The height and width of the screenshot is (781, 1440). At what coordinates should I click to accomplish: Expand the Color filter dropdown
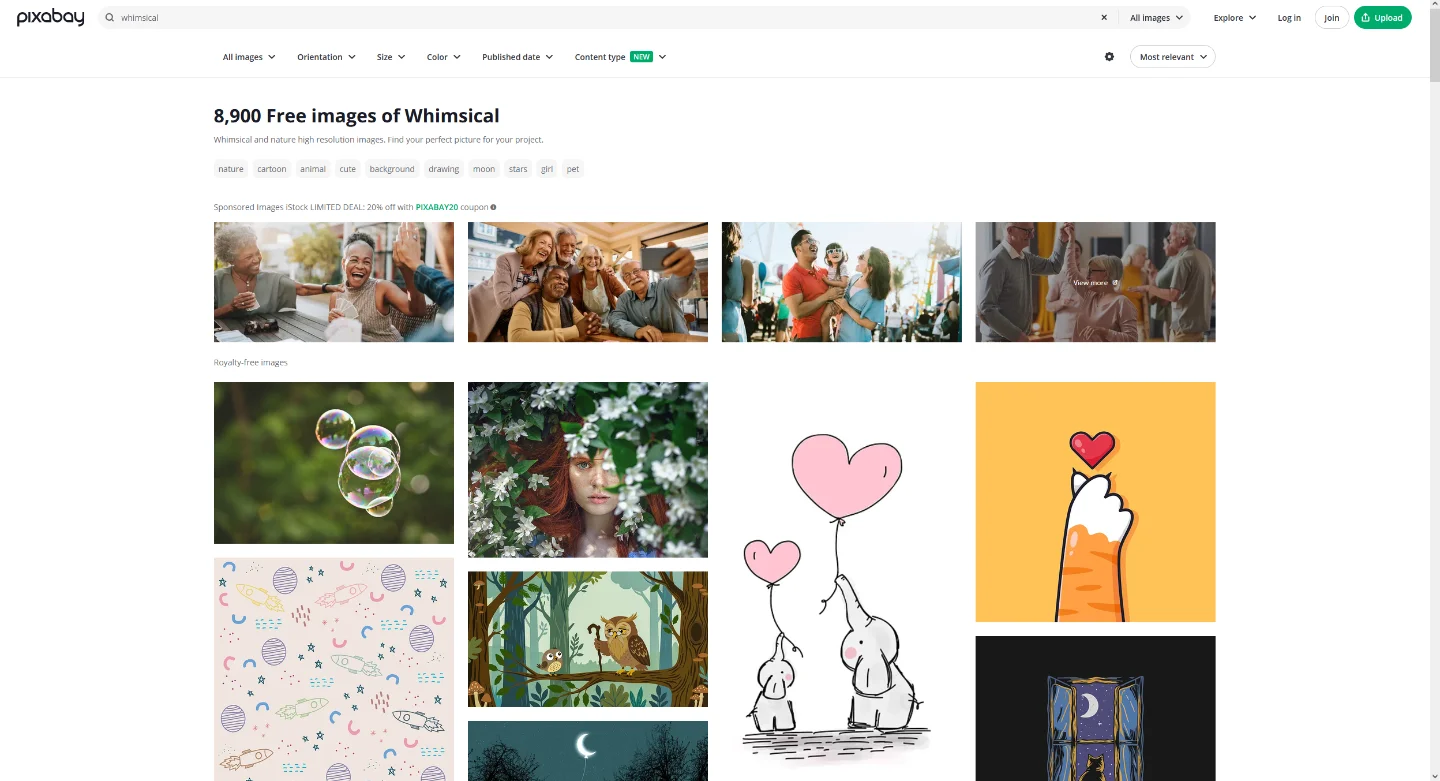coord(444,57)
